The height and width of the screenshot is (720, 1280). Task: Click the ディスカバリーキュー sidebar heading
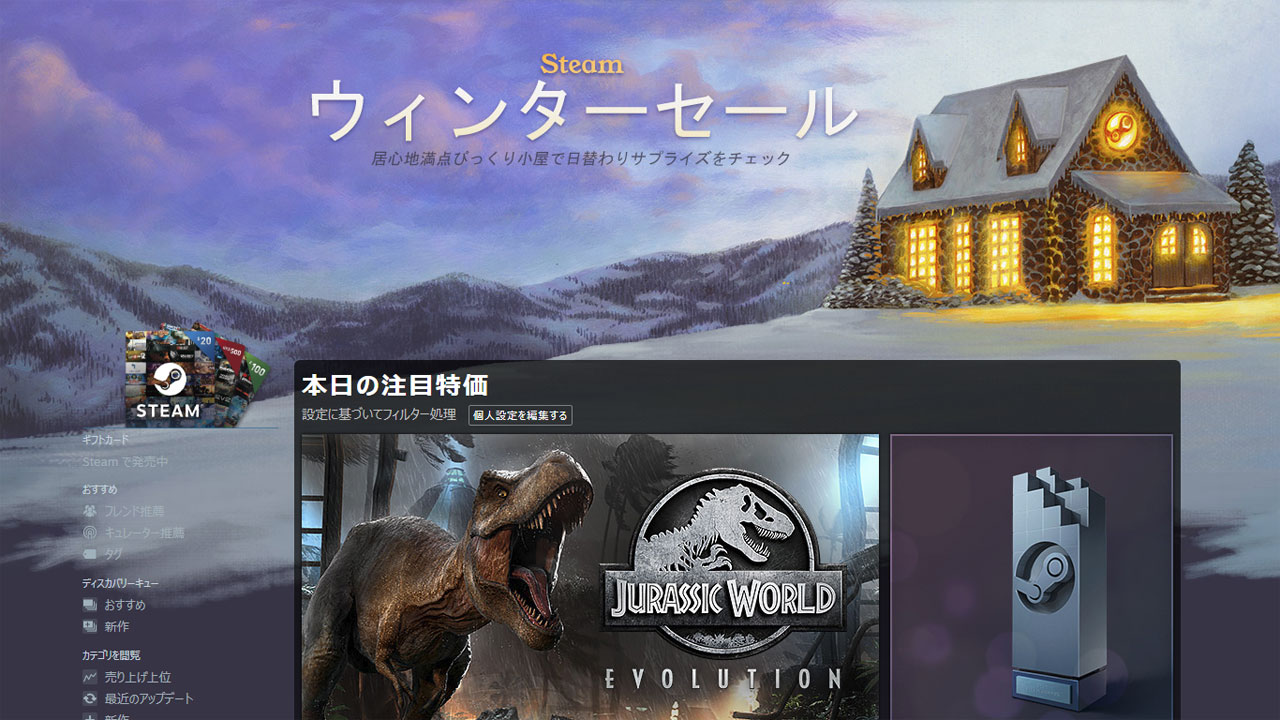(x=120, y=583)
